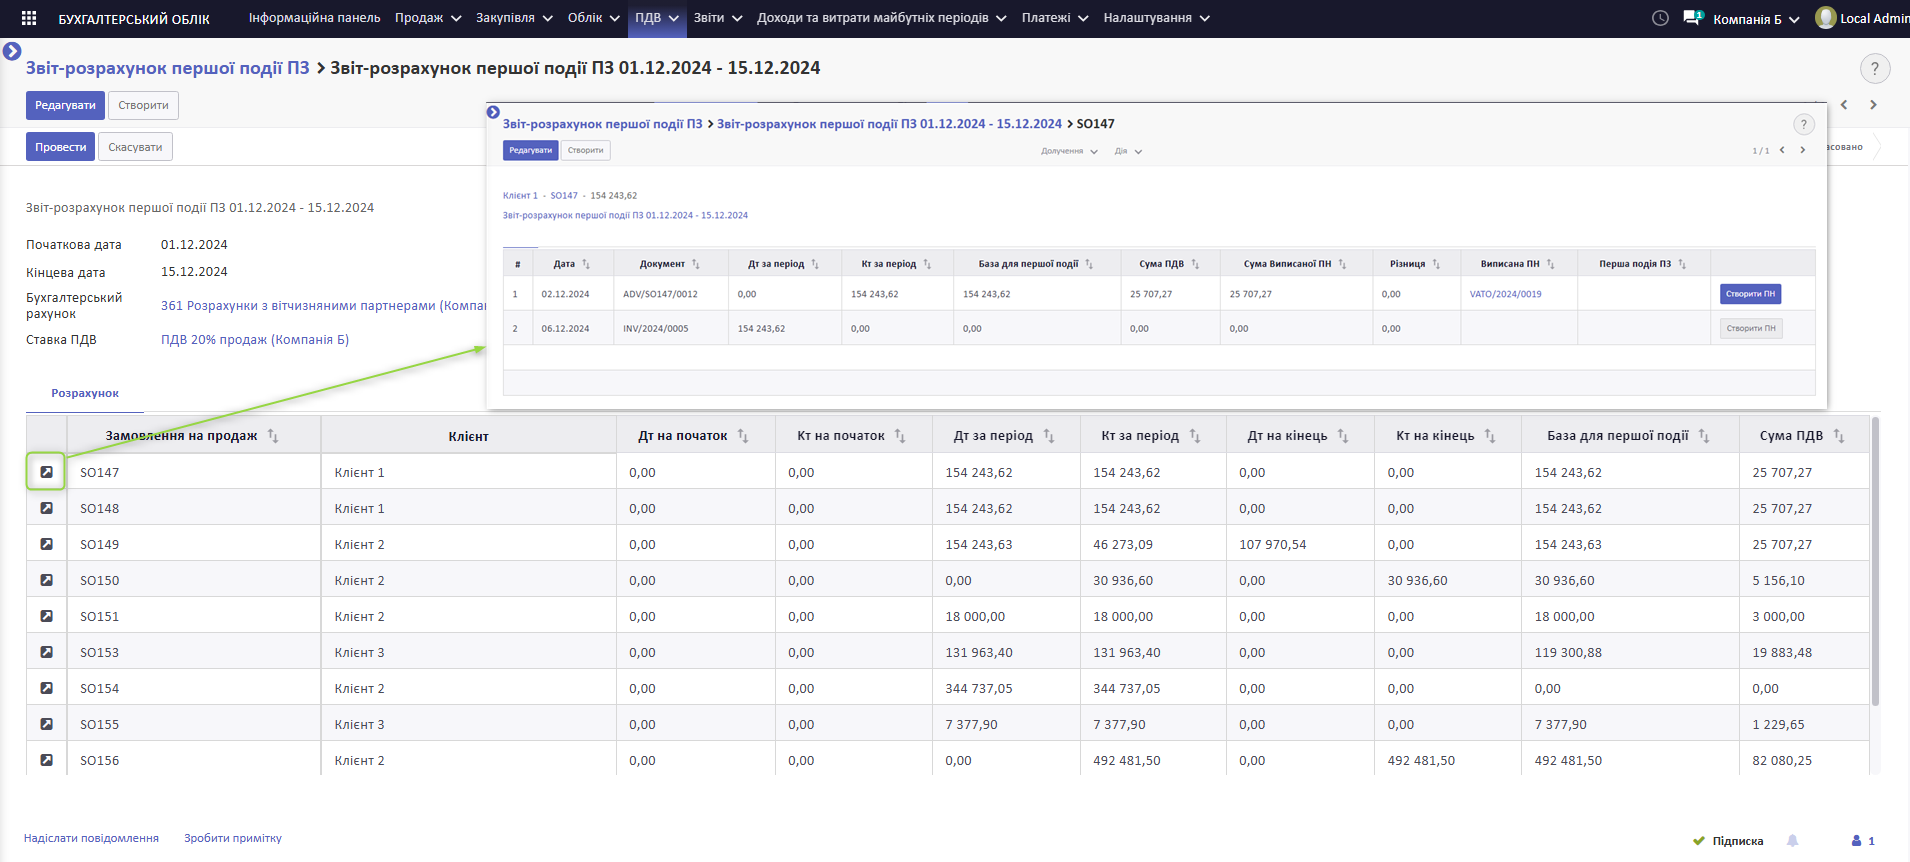The height and width of the screenshot is (862, 1910).
Task: Click the Провести button
Action: pyautogui.click(x=60, y=147)
